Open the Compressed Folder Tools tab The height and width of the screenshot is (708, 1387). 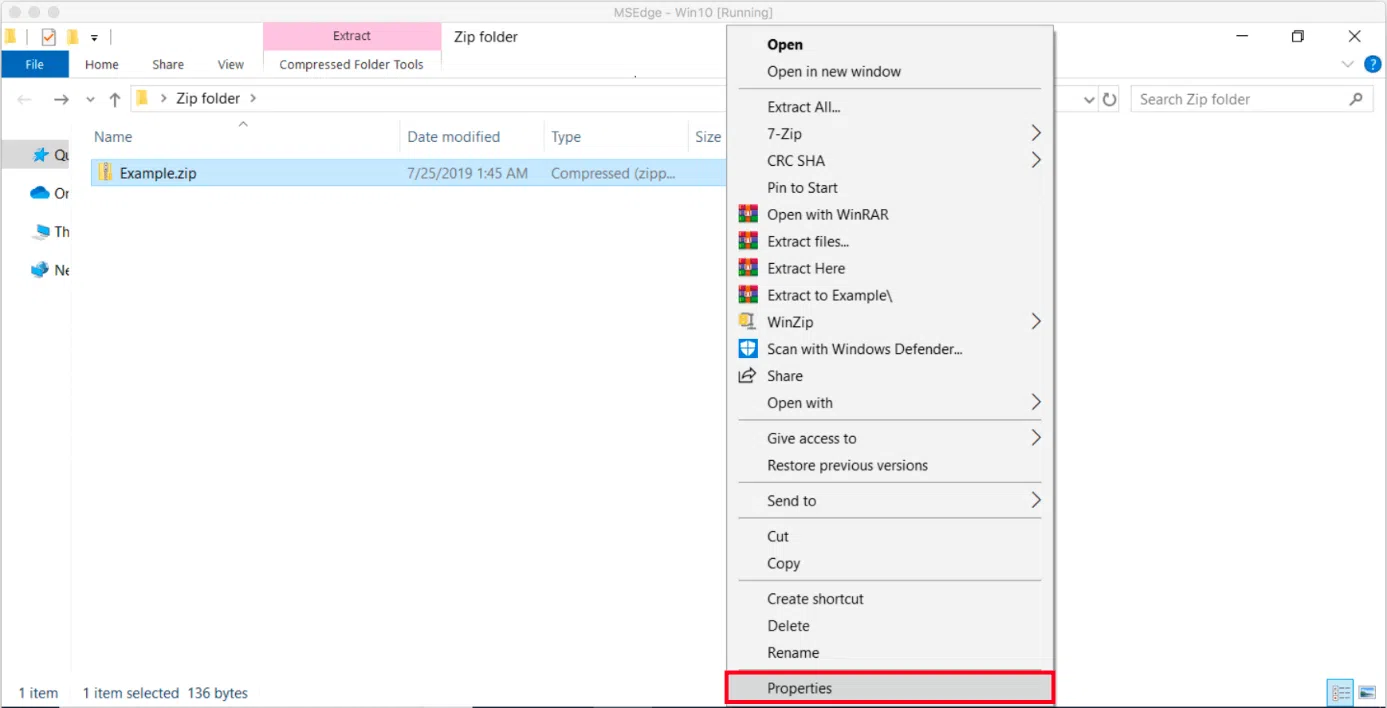(x=351, y=64)
